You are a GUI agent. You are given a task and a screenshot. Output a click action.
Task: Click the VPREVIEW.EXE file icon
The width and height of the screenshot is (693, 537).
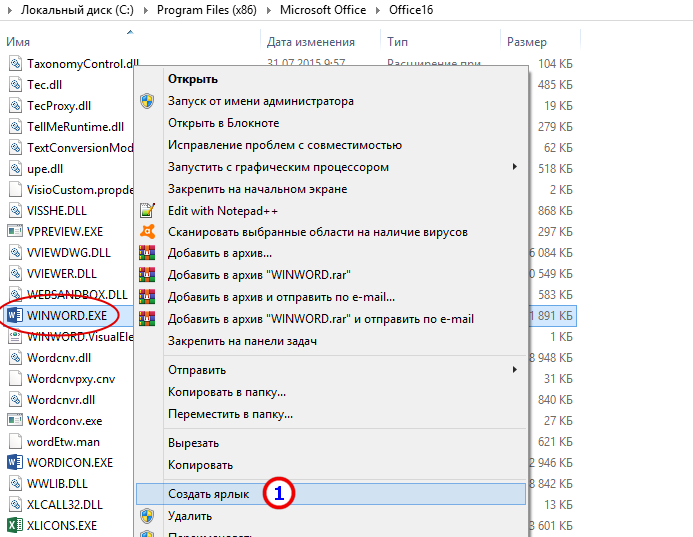15,231
